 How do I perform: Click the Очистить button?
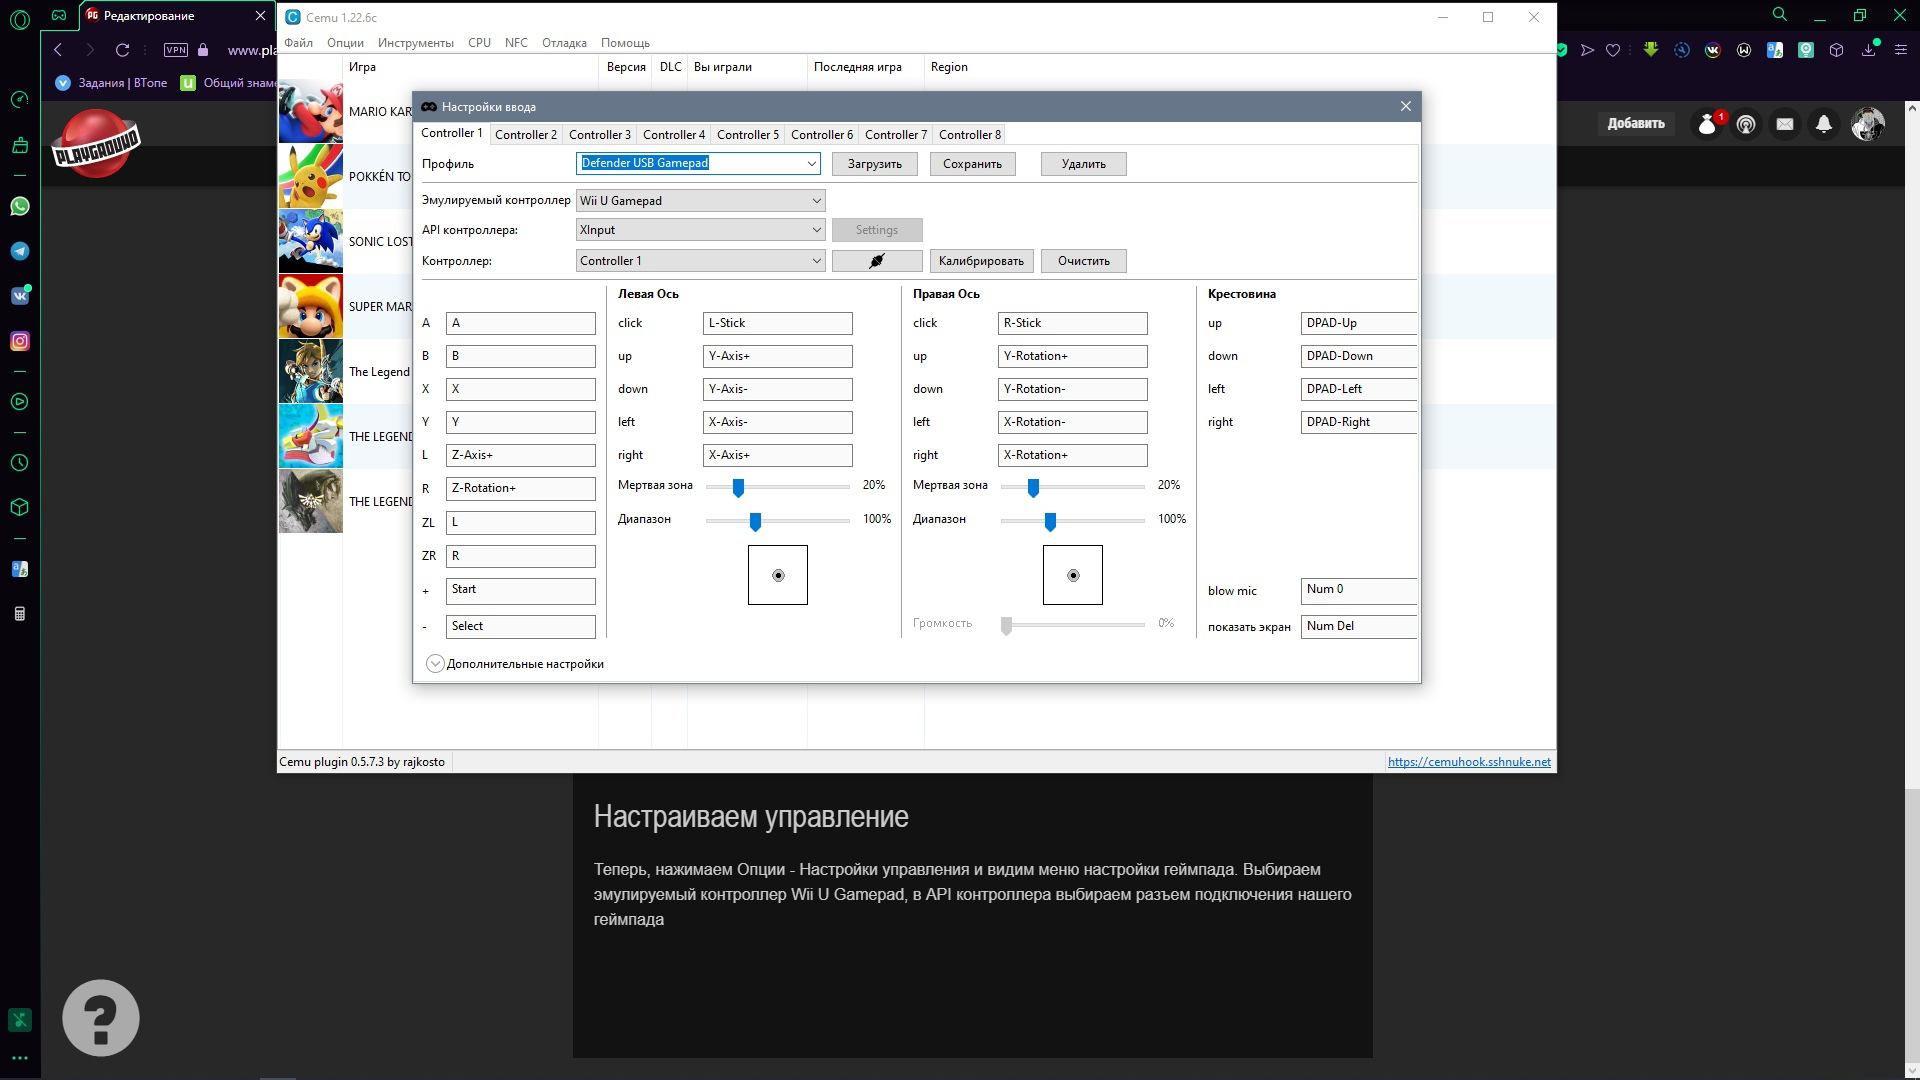click(1084, 261)
